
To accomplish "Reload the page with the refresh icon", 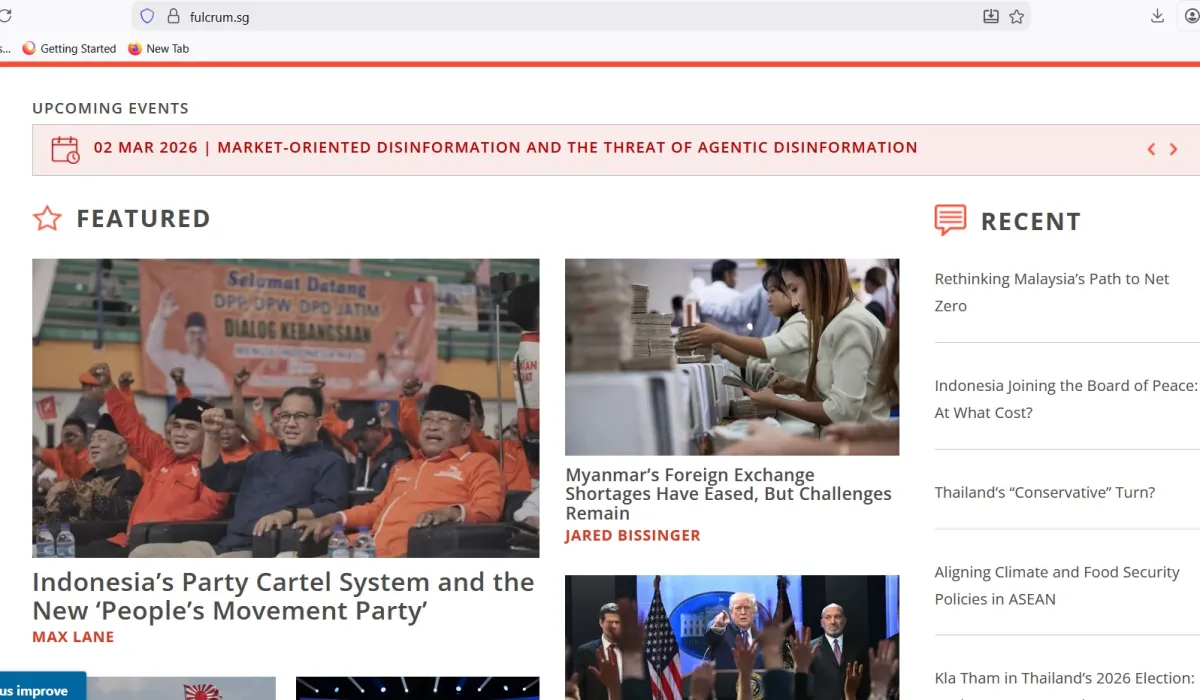I will [4, 16].
